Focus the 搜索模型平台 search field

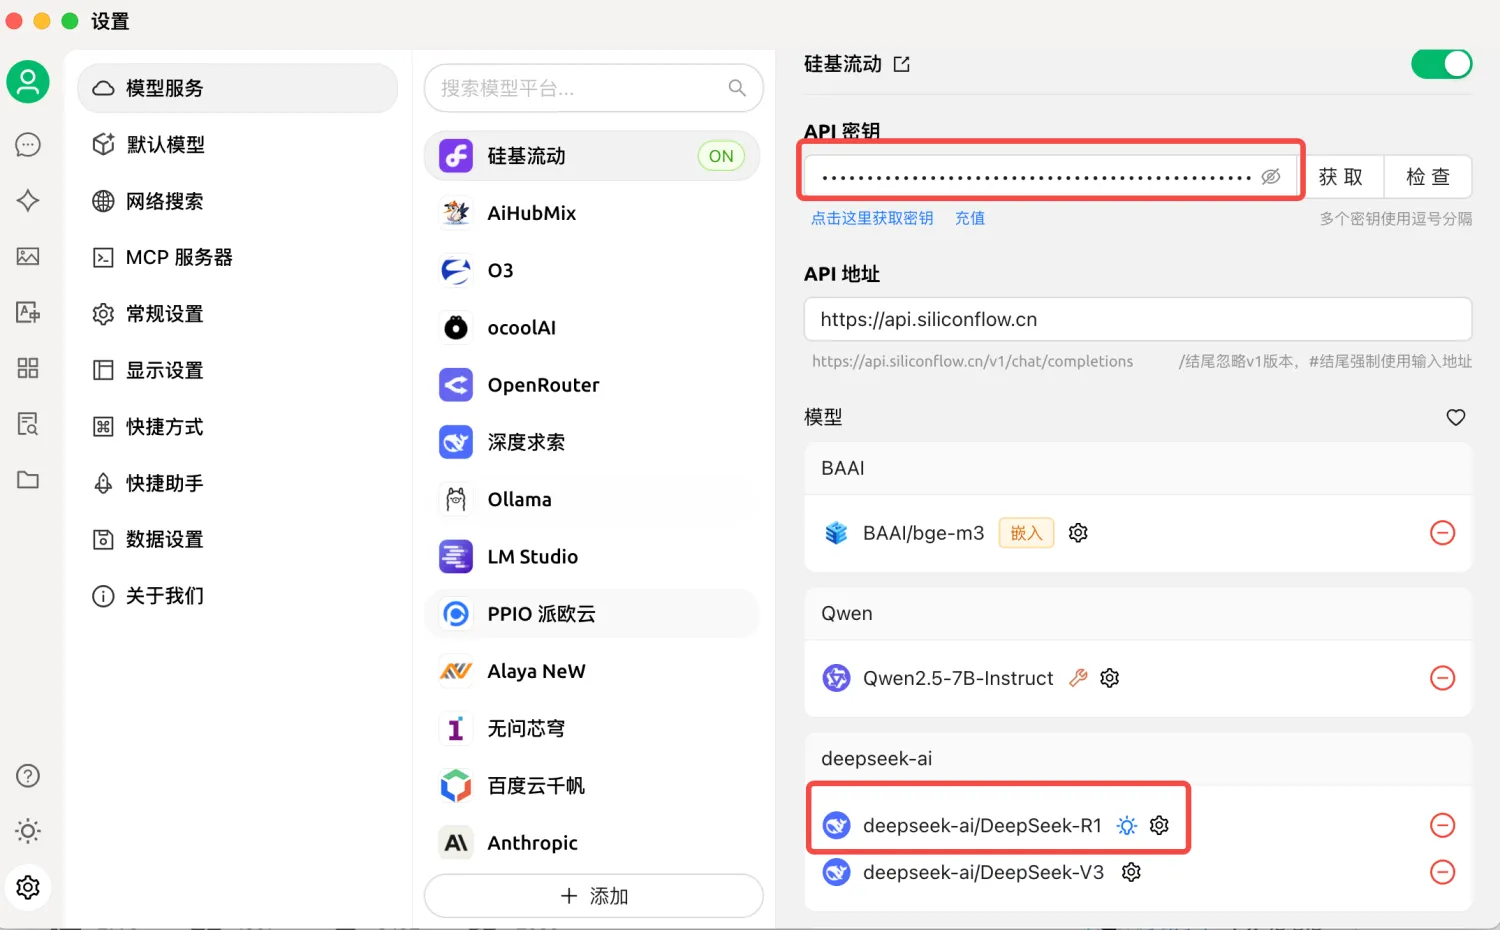click(593, 88)
